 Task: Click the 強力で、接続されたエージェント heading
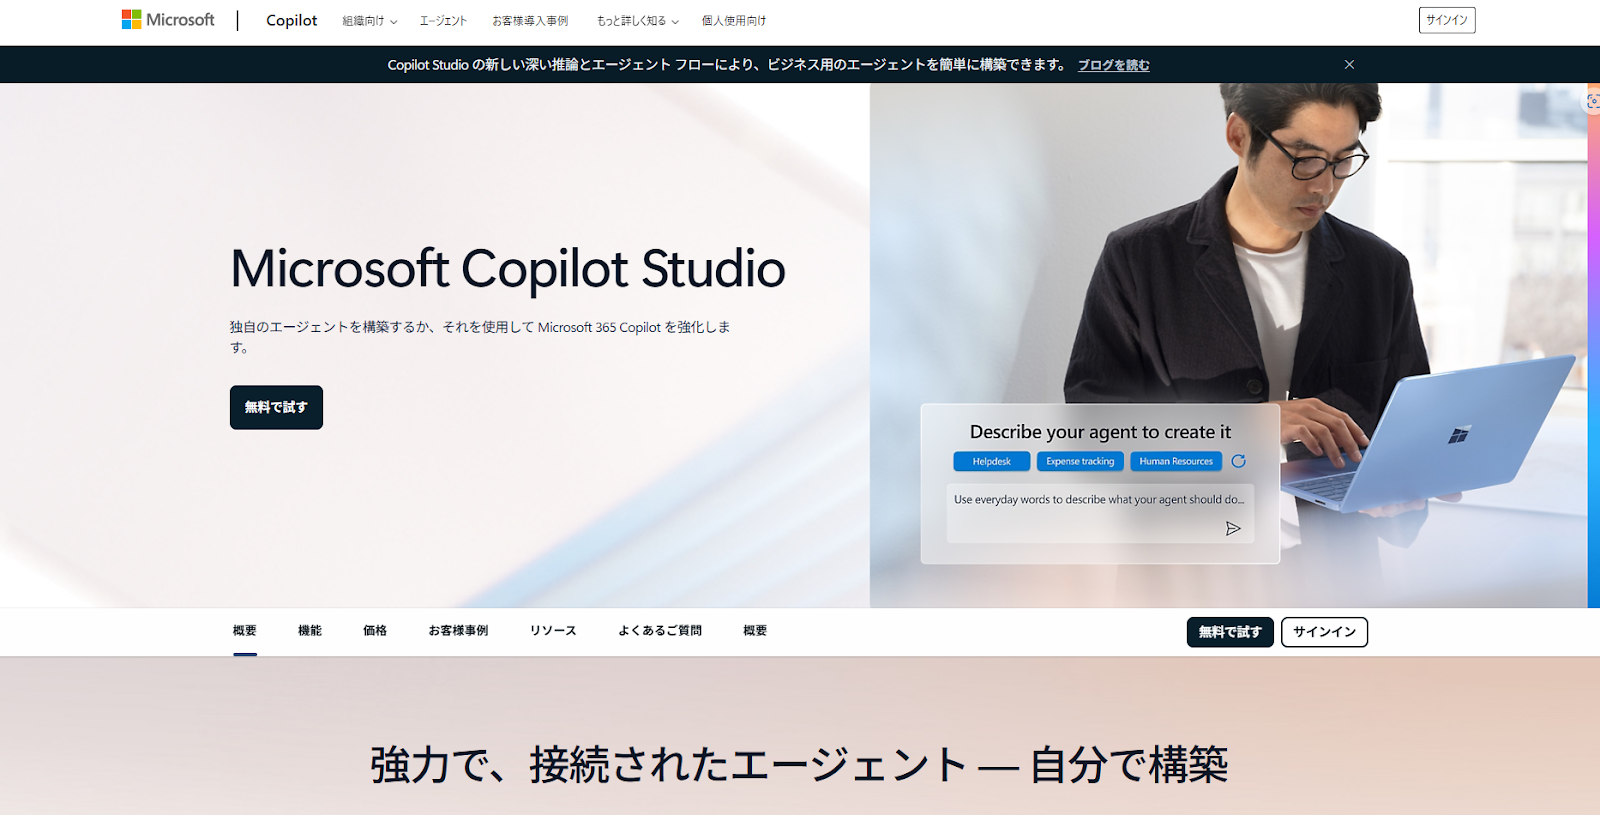click(800, 765)
